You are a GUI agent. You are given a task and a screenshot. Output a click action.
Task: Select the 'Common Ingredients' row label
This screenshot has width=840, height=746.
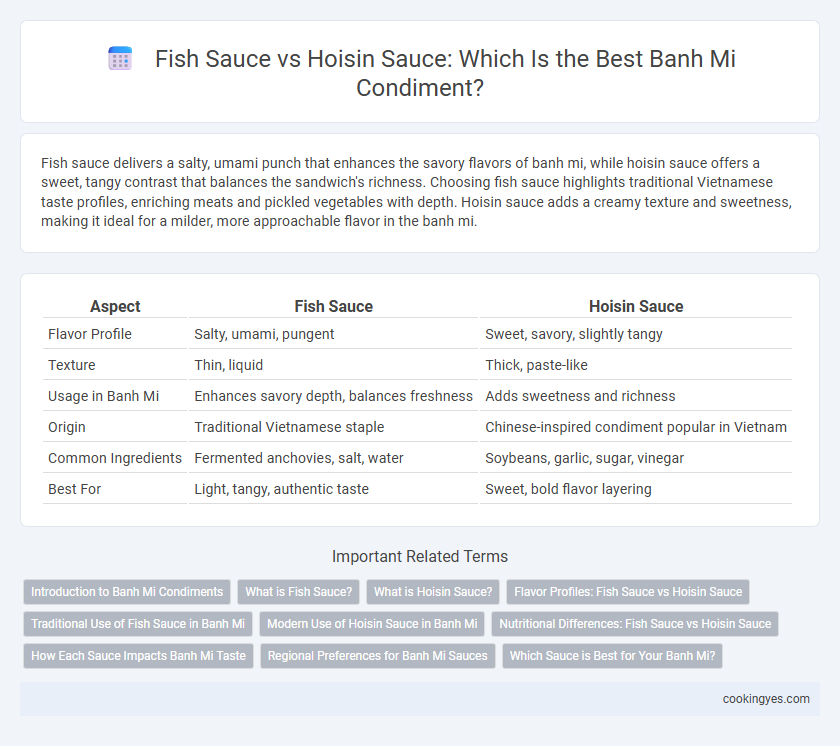point(115,458)
